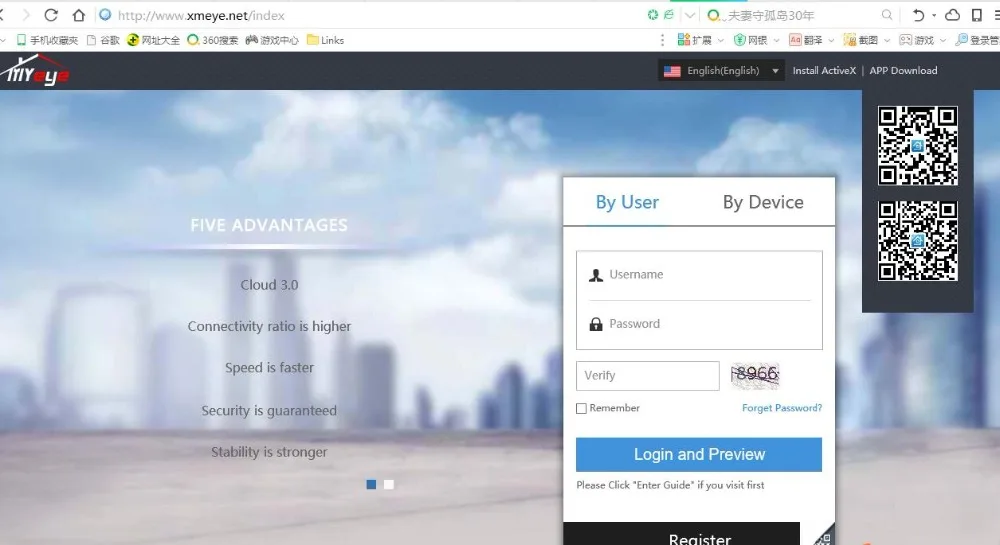Click the 'Security is guaranteed' text

tap(269, 411)
